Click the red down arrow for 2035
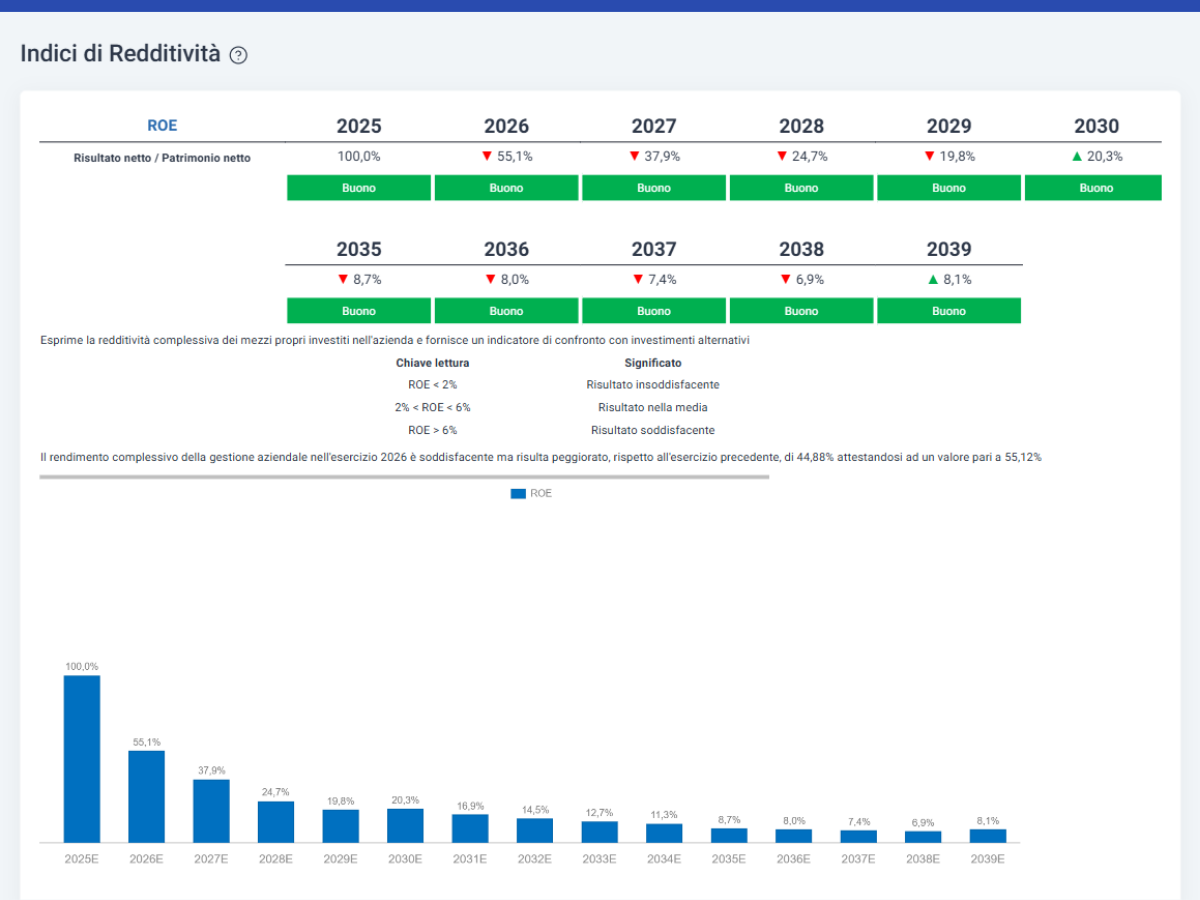This screenshot has height=900, width=1200. (x=343, y=279)
